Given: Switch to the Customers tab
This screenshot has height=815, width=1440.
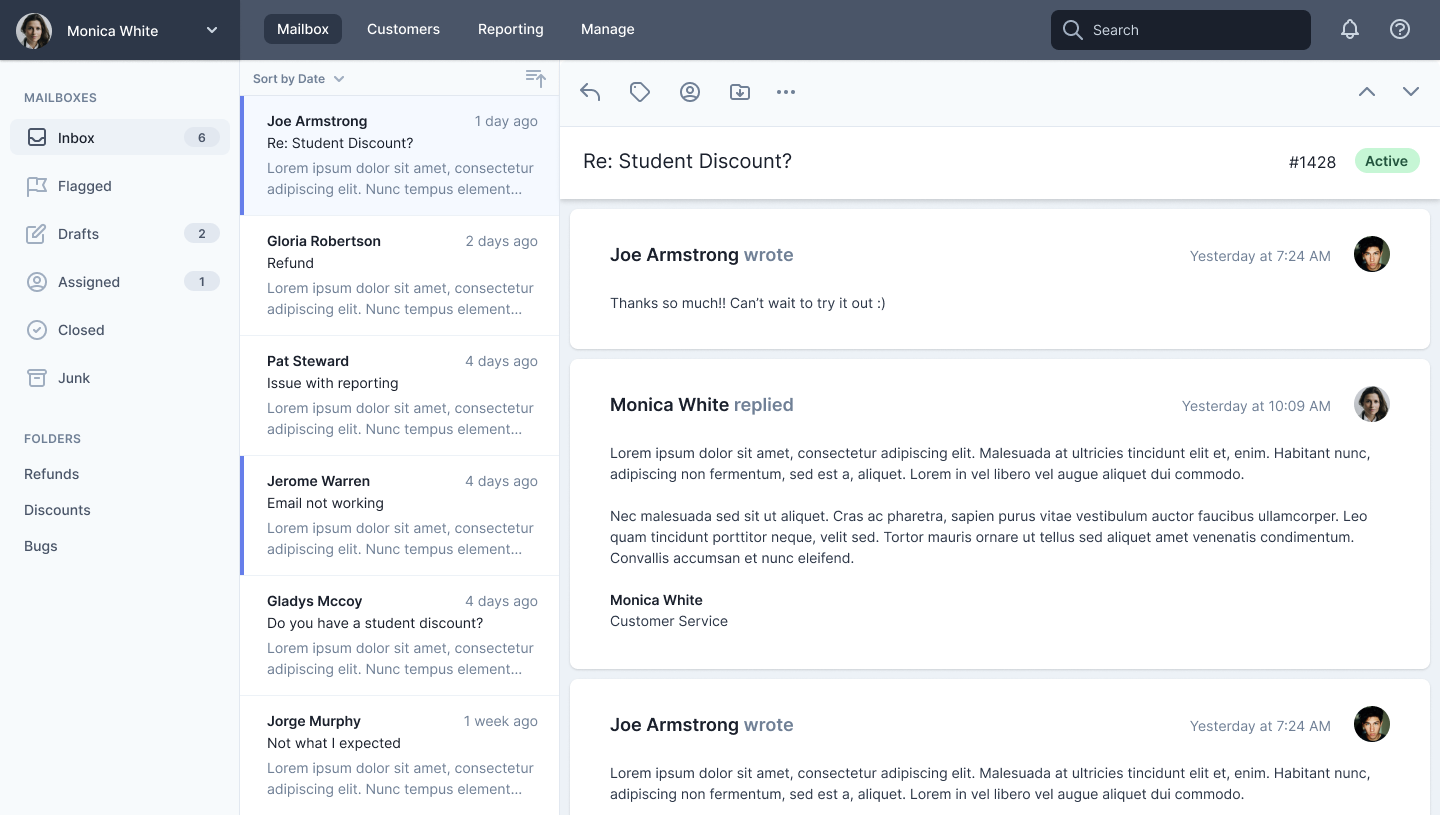Looking at the screenshot, I should pyautogui.click(x=403, y=30).
